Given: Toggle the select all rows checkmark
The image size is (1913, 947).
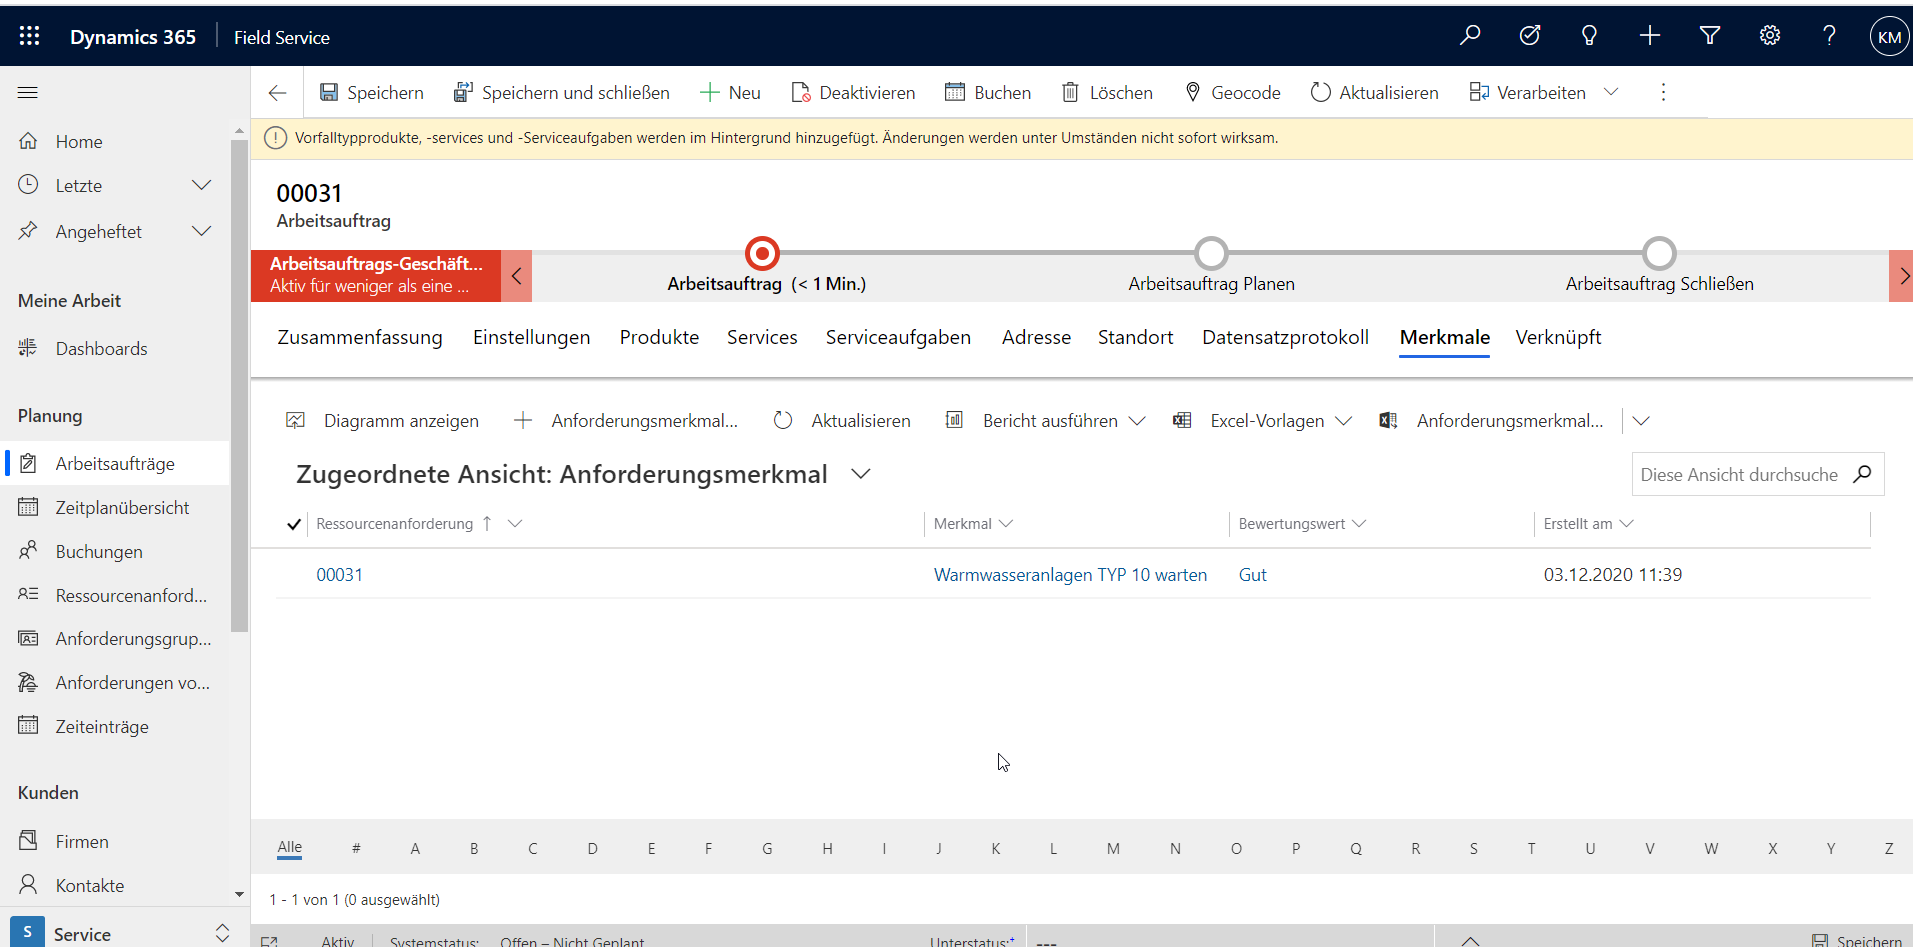Looking at the screenshot, I should coord(294,524).
